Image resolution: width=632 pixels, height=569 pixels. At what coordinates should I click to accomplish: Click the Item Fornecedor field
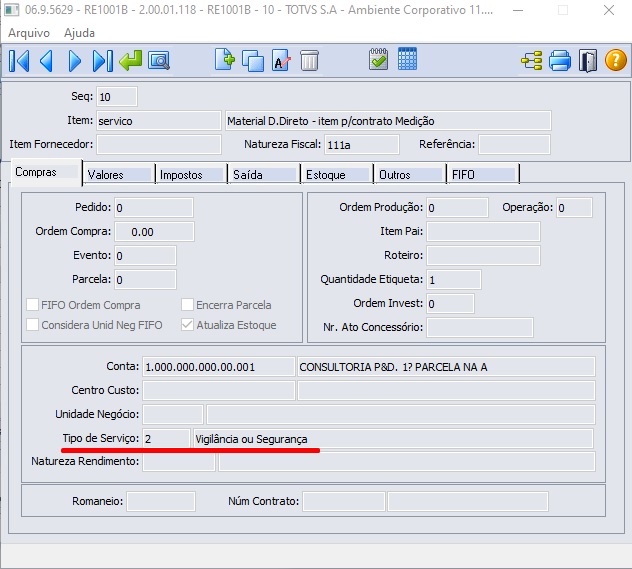point(159,144)
